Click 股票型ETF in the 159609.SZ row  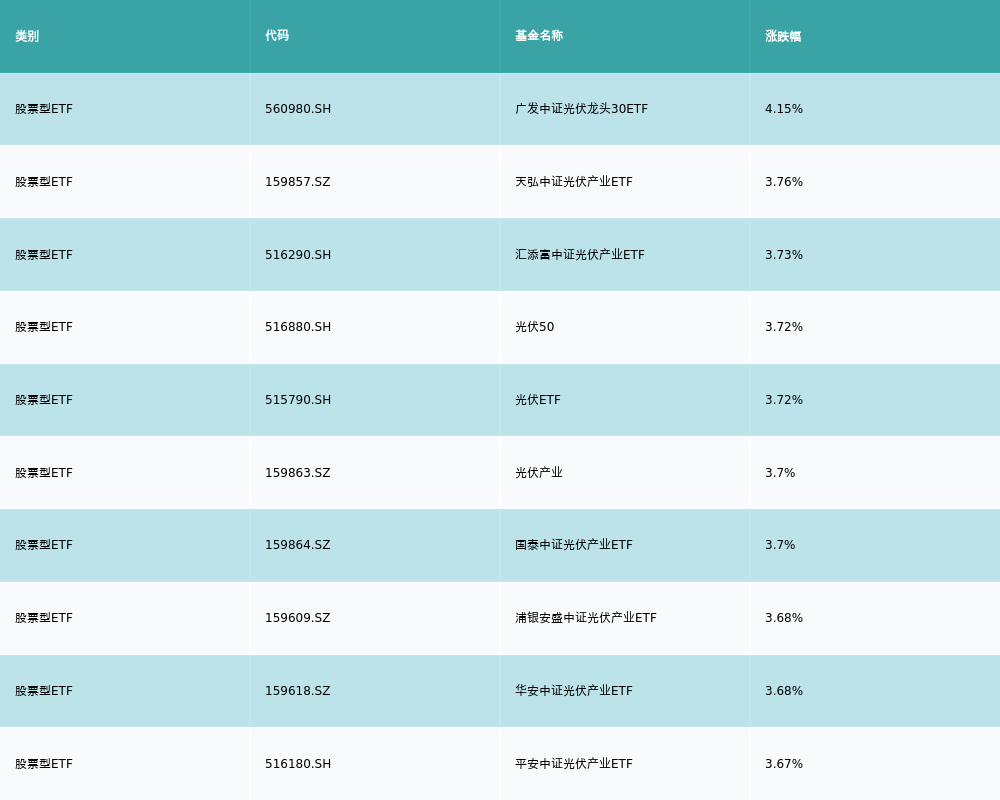(x=44, y=618)
